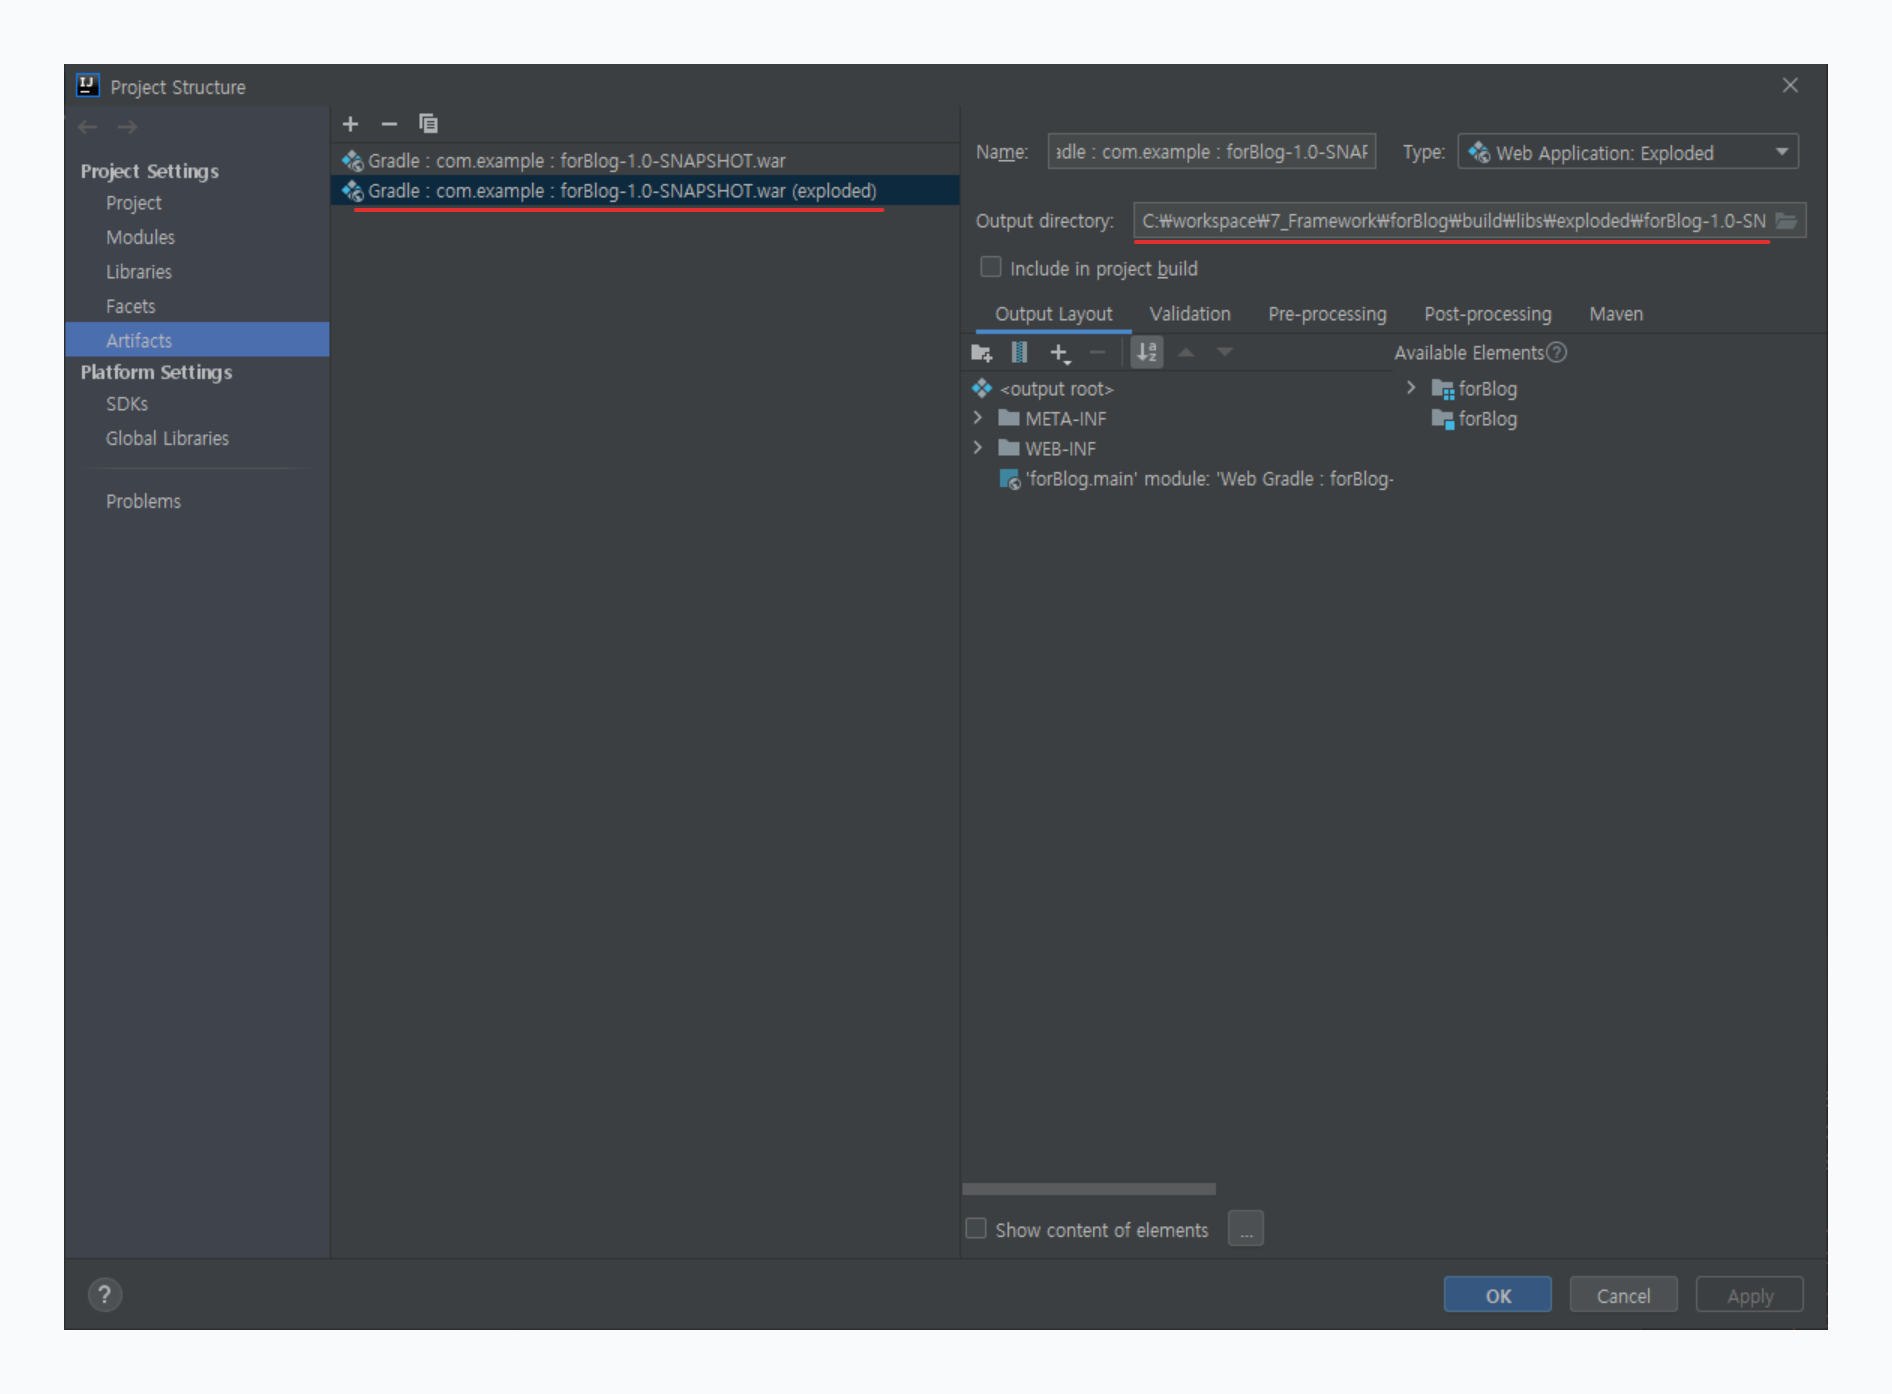
Task: Move selected layout element up
Action: (1186, 352)
